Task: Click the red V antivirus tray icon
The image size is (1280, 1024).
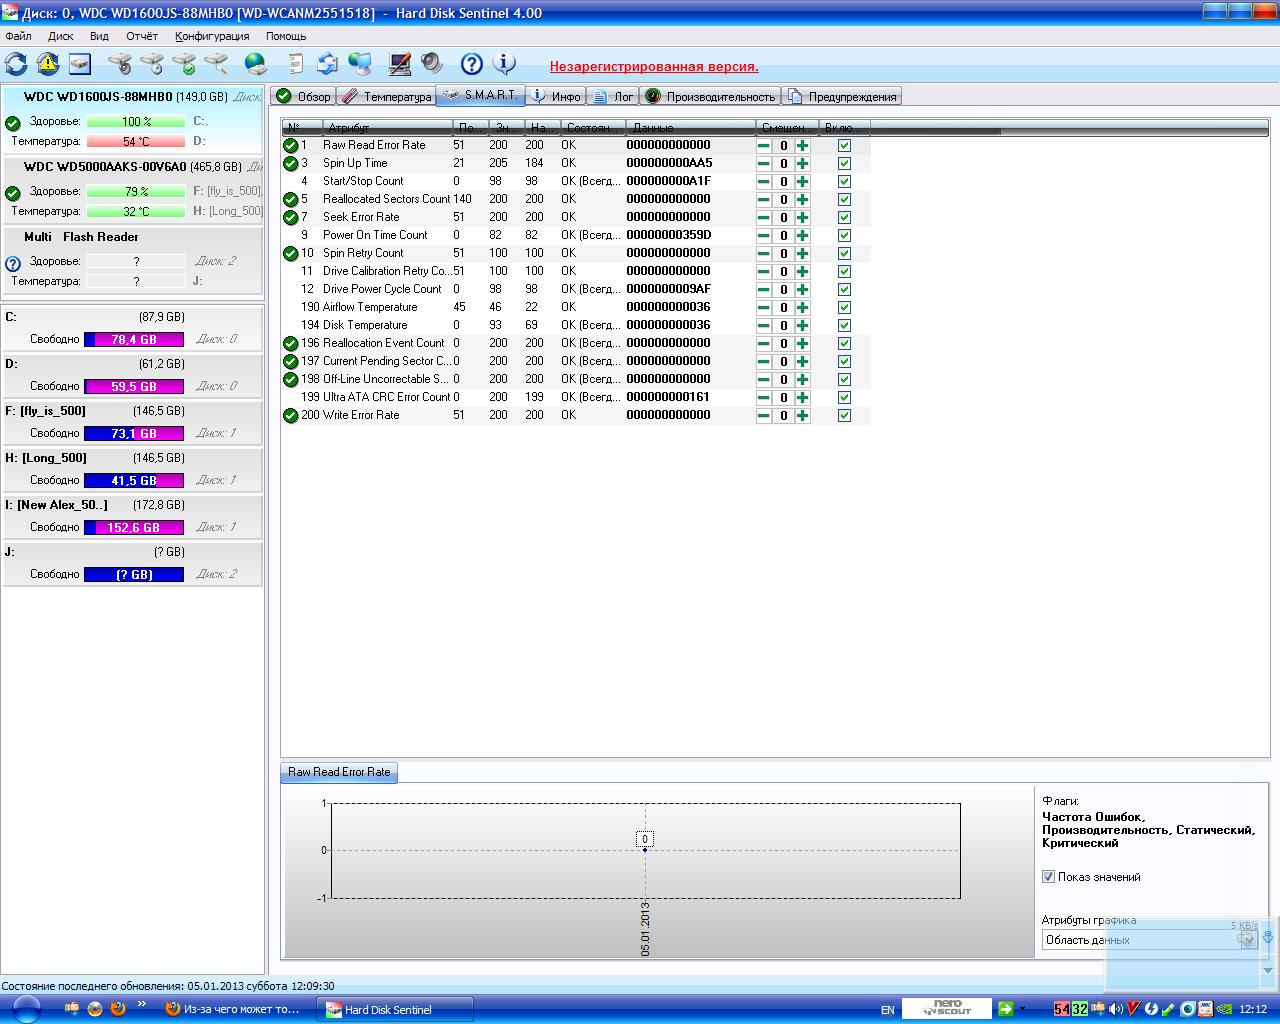Action: coord(1133,1009)
